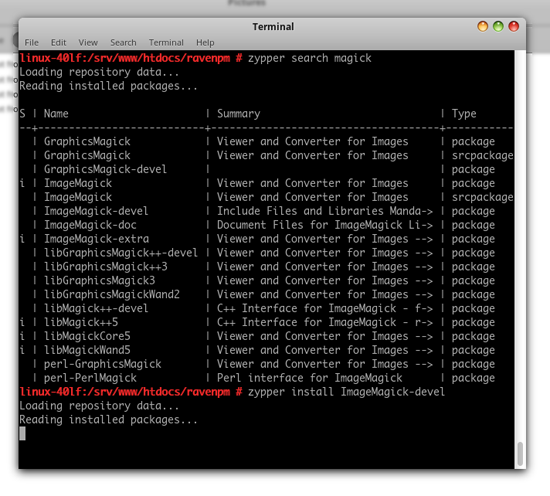The height and width of the screenshot is (496, 550).
Task: Click 'Document Files for ImageMagick Li->' summary
Action: (x=325, y=225)
